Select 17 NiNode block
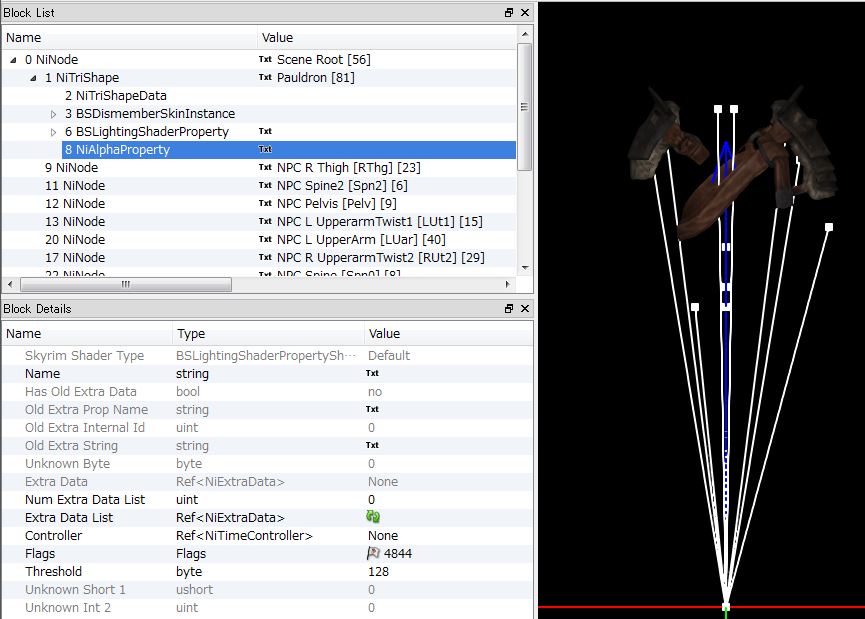This screenshot has width=865, height=619. tap(75, 258)
